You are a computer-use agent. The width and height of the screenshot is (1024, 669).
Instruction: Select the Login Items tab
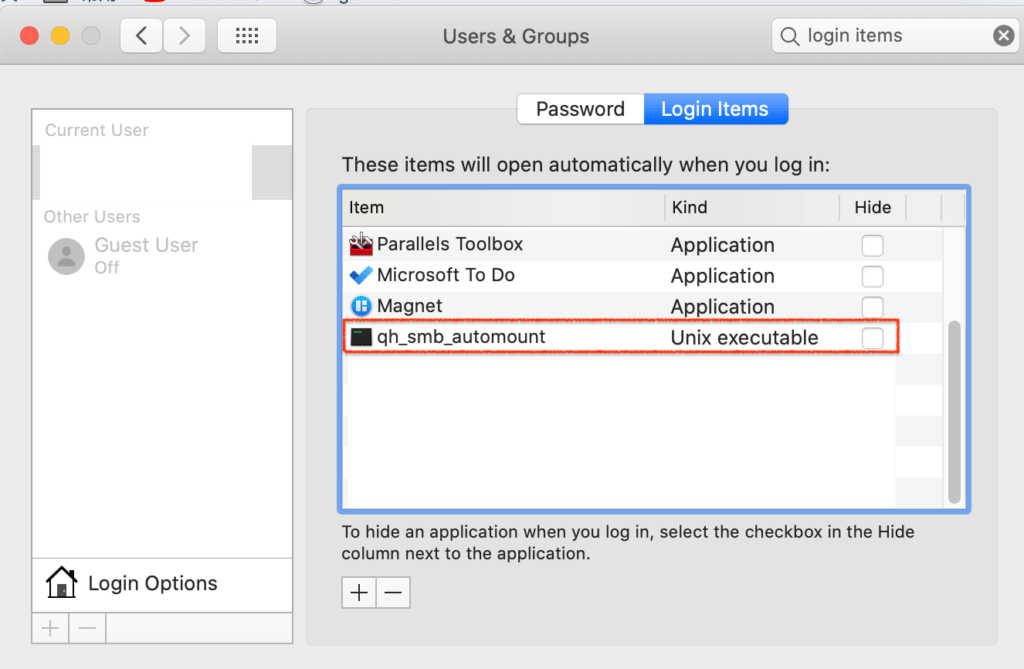click(715, 108)
